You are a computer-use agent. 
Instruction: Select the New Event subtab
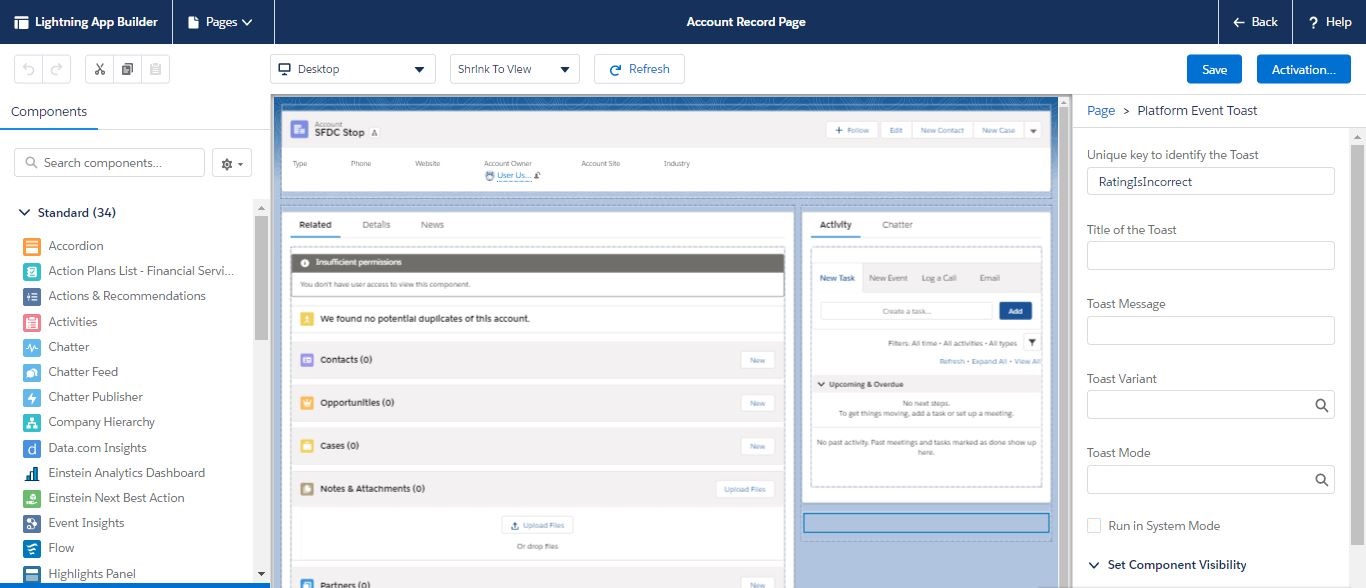click(x=888, y=278)
